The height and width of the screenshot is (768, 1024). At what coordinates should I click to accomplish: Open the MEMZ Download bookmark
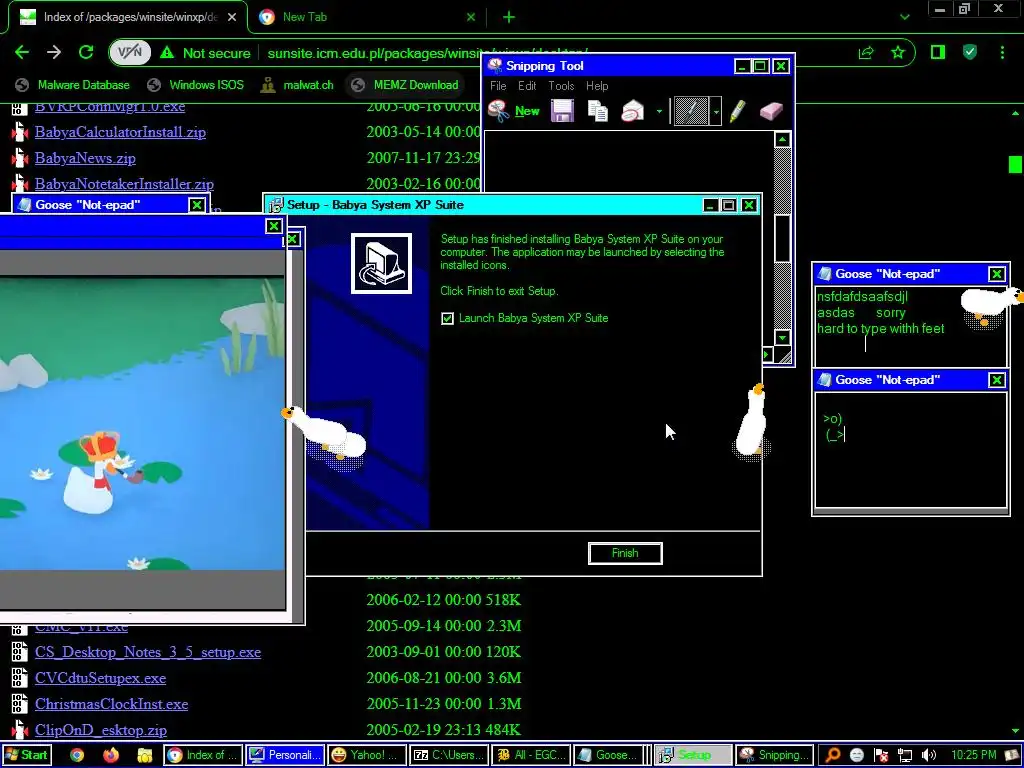404,85
